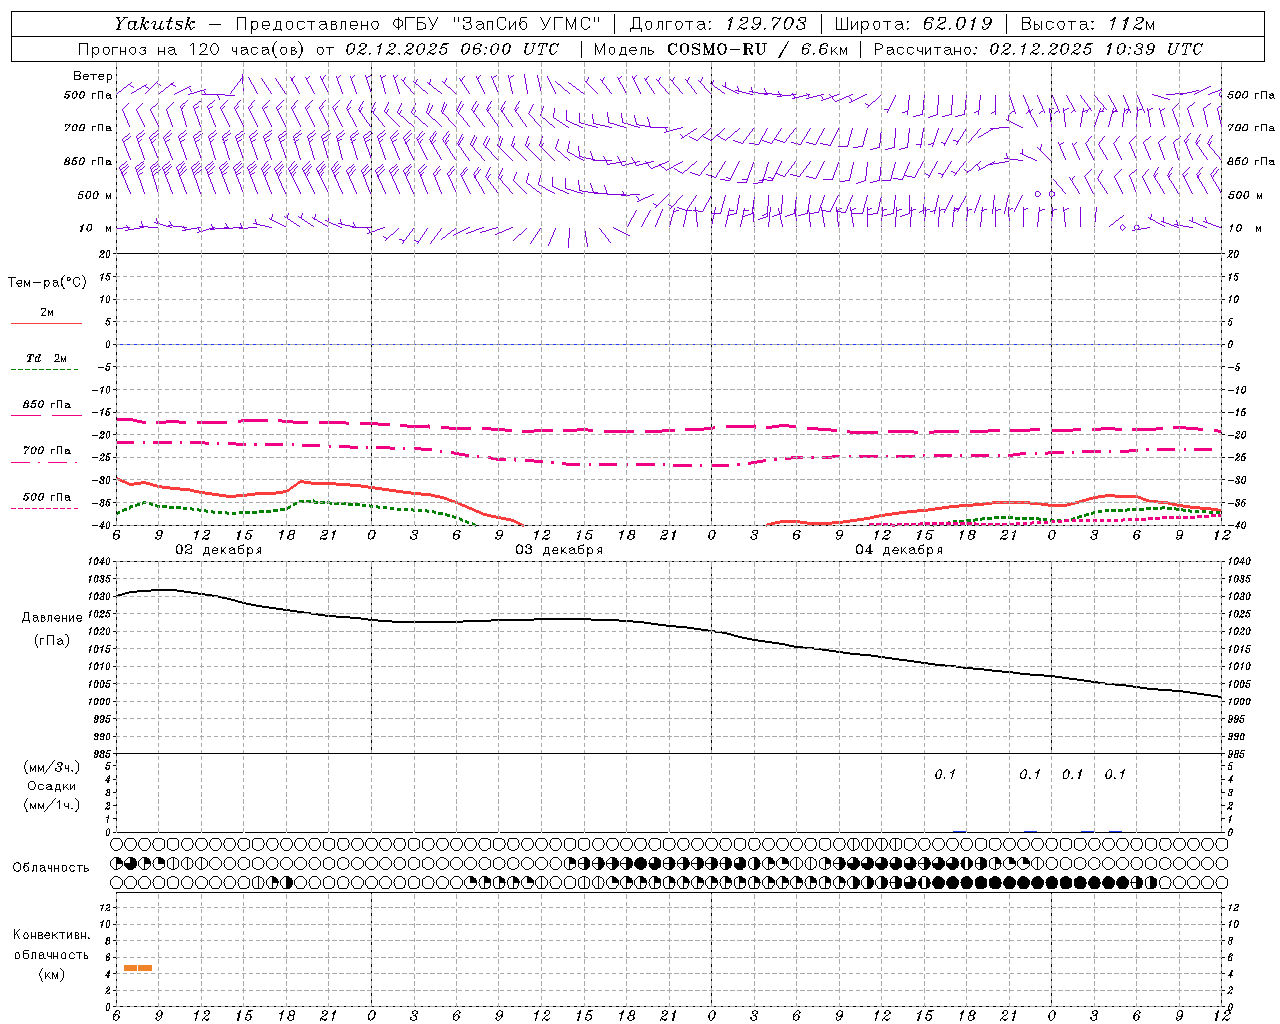
Task: Click the 03 декабря date label
Action: point(559,550)
